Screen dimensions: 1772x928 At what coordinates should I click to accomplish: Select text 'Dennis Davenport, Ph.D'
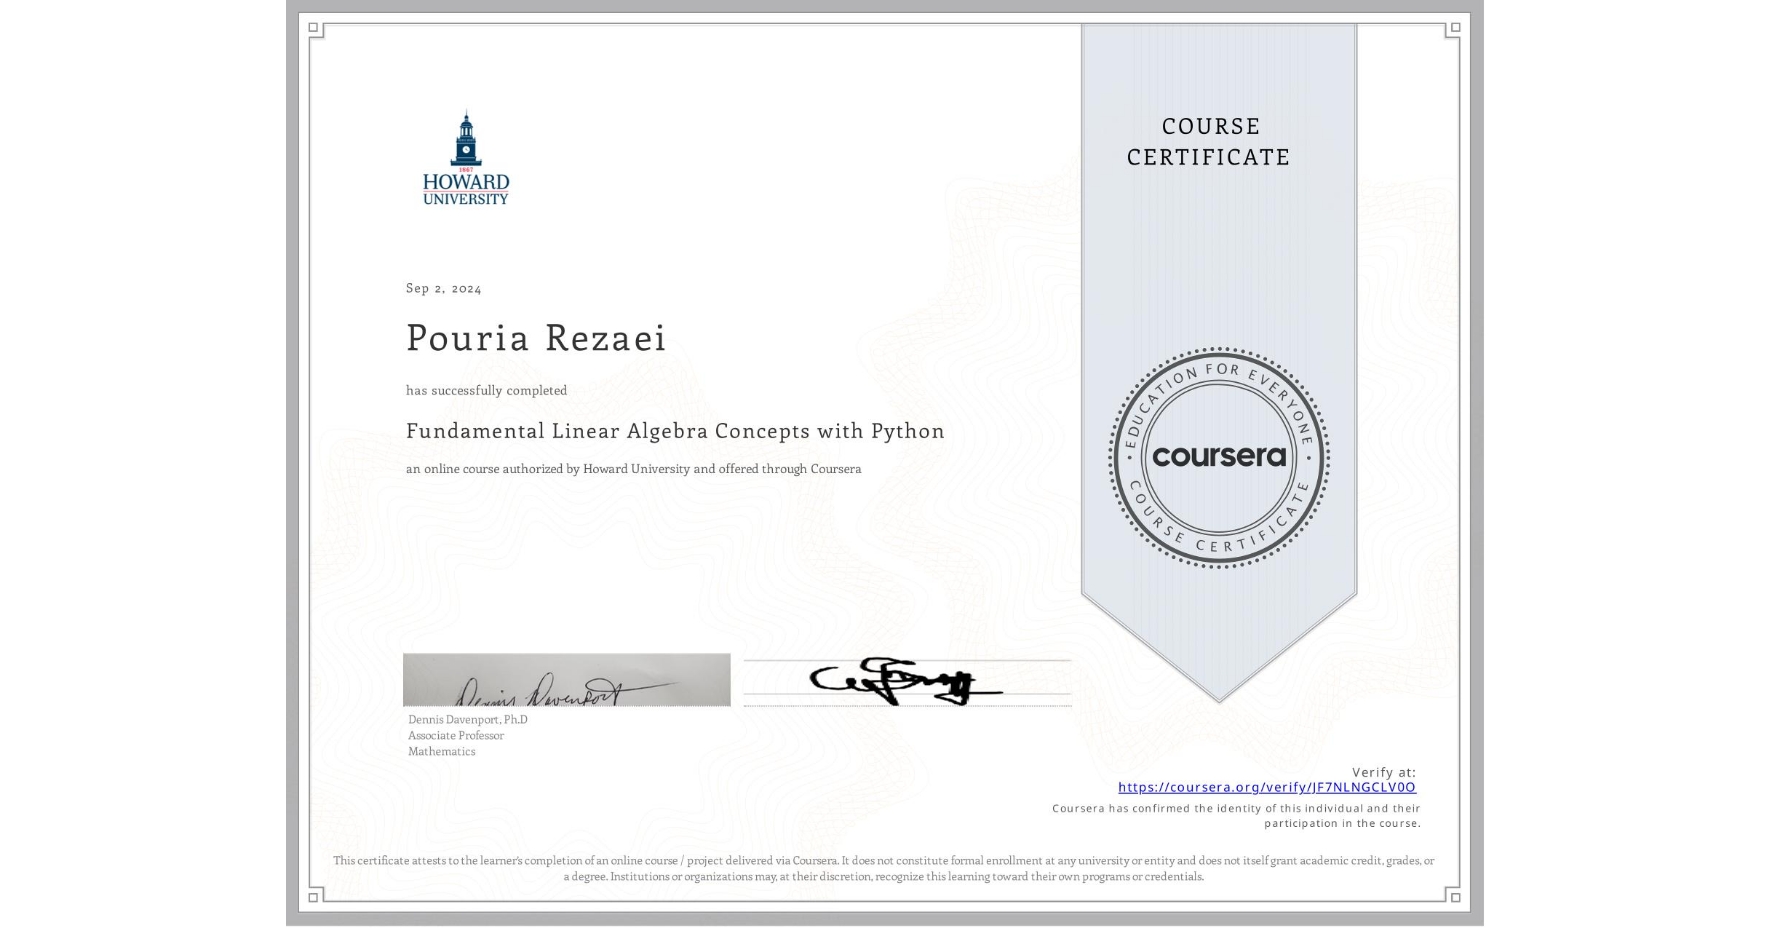click(468, 720)
